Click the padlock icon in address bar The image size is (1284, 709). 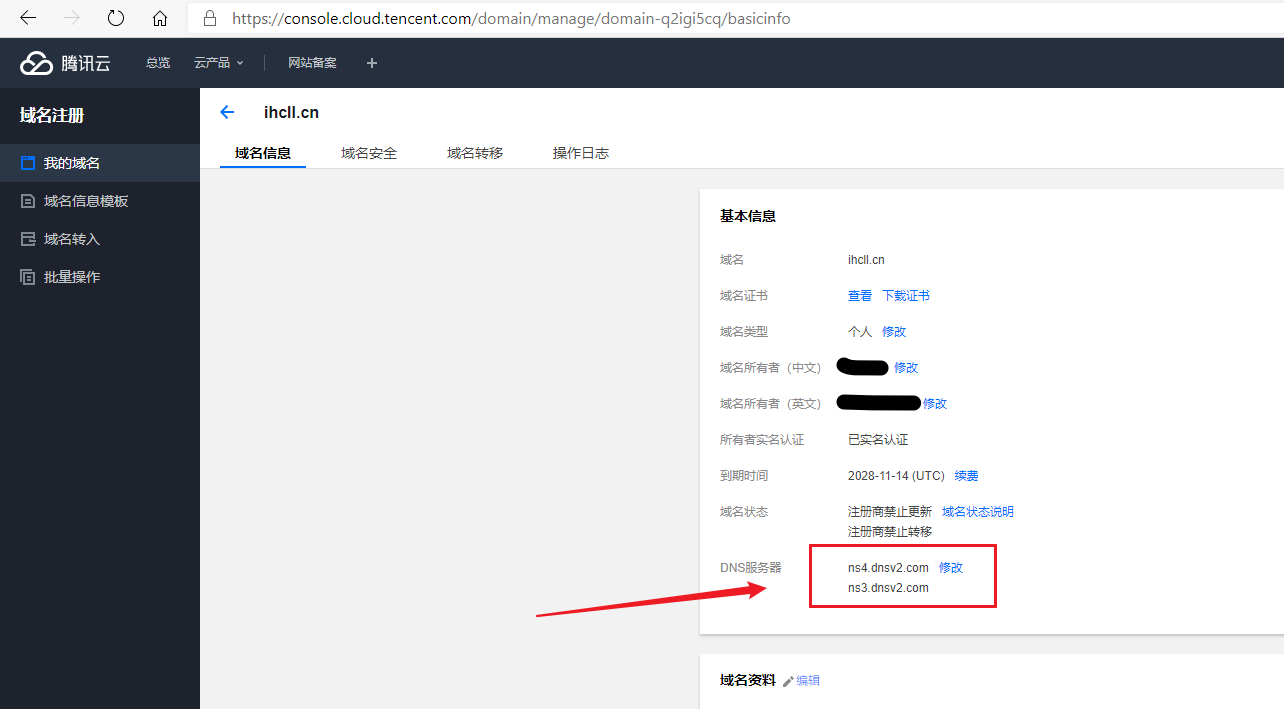click(x=209, y=18)
